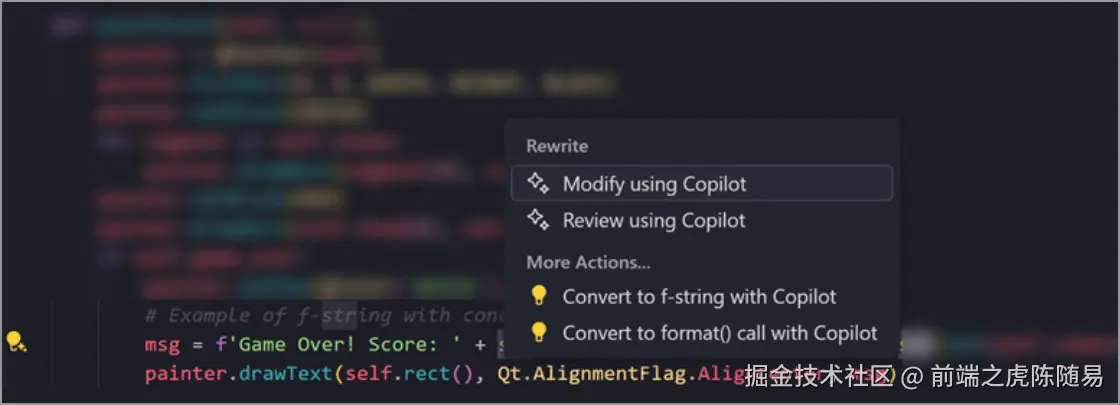Click the plus operator after the string
This screenshot has width=1120, height=405.
coord(480,346)
